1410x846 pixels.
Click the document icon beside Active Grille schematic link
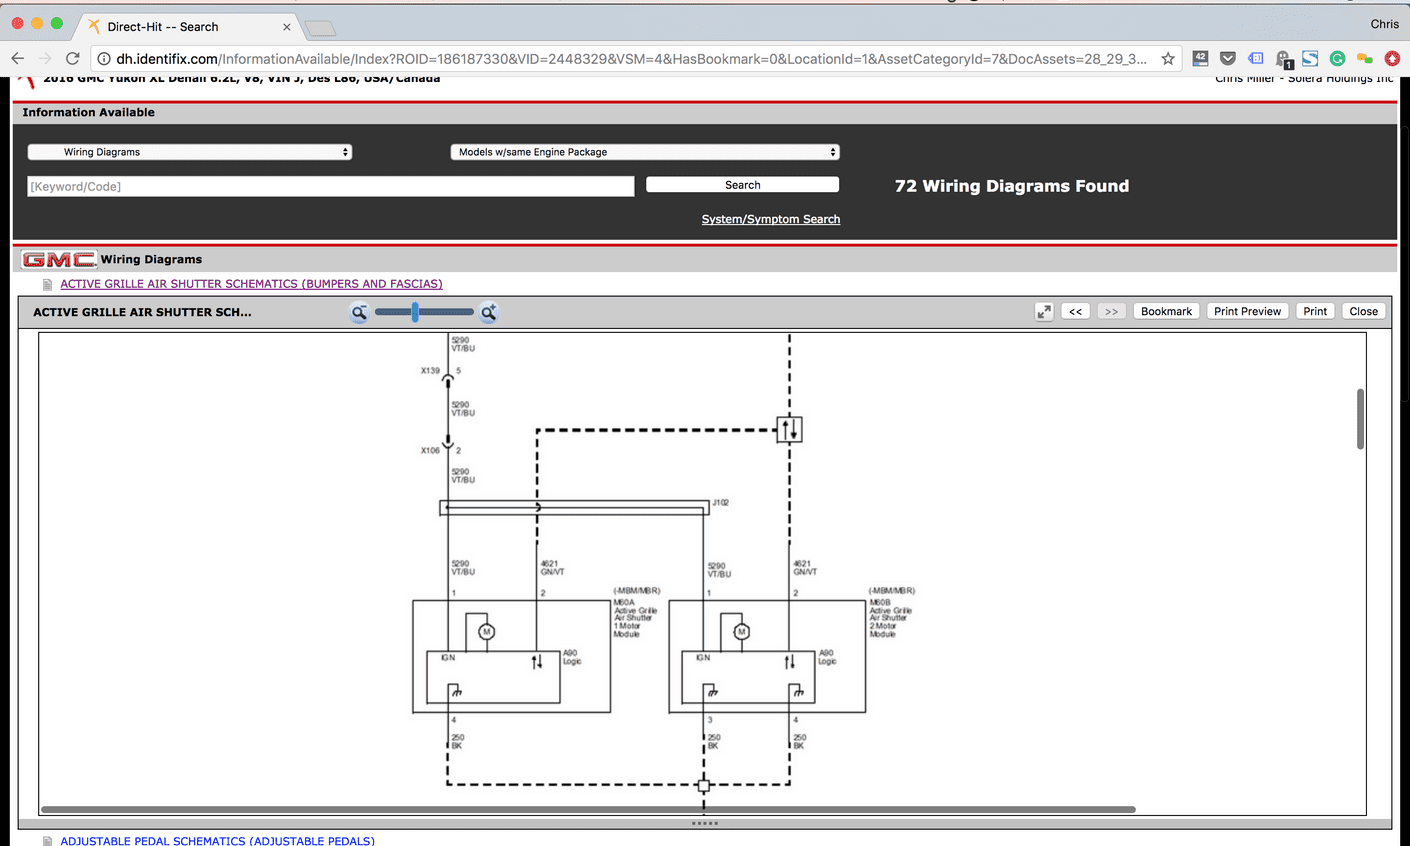point(46,283)
